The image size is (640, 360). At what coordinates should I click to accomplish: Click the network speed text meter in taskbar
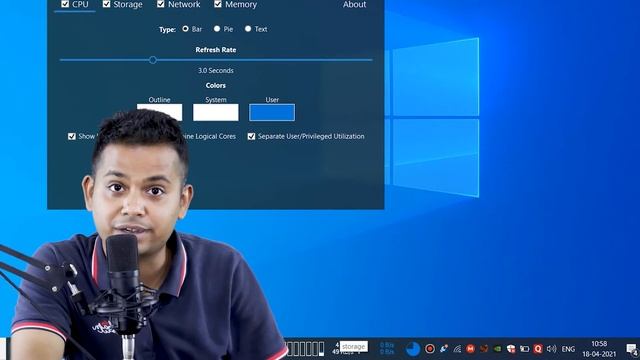pyautogui.click(x=387, y=348)
